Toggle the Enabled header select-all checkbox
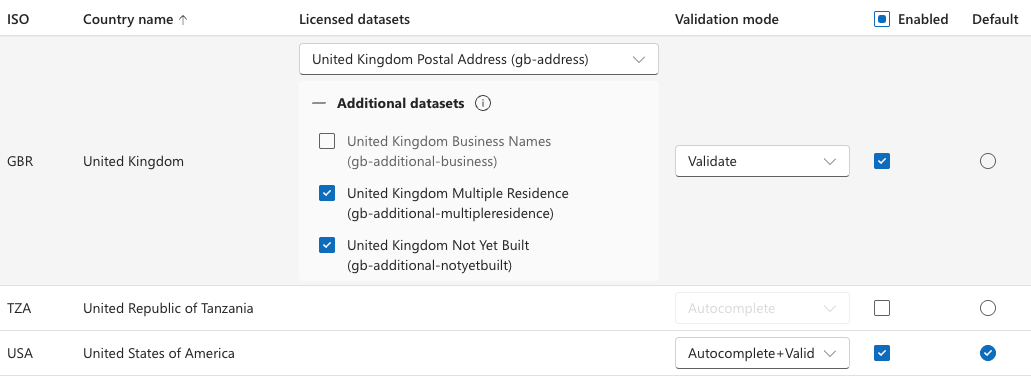1031x377 pixels. point(882,19)
